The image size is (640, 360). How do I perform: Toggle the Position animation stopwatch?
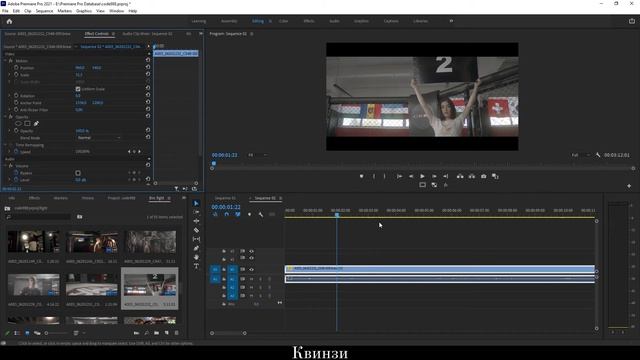tap(16, 68)
